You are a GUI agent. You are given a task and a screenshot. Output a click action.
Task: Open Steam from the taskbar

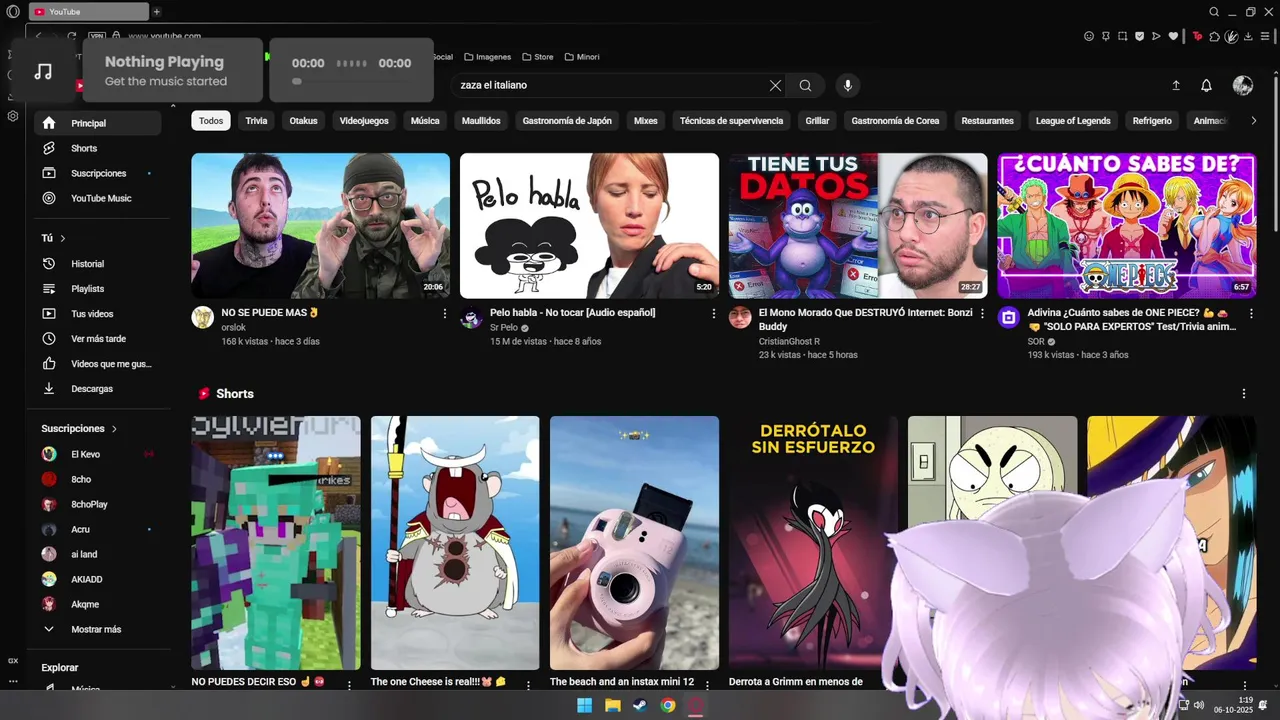[640, 705]
